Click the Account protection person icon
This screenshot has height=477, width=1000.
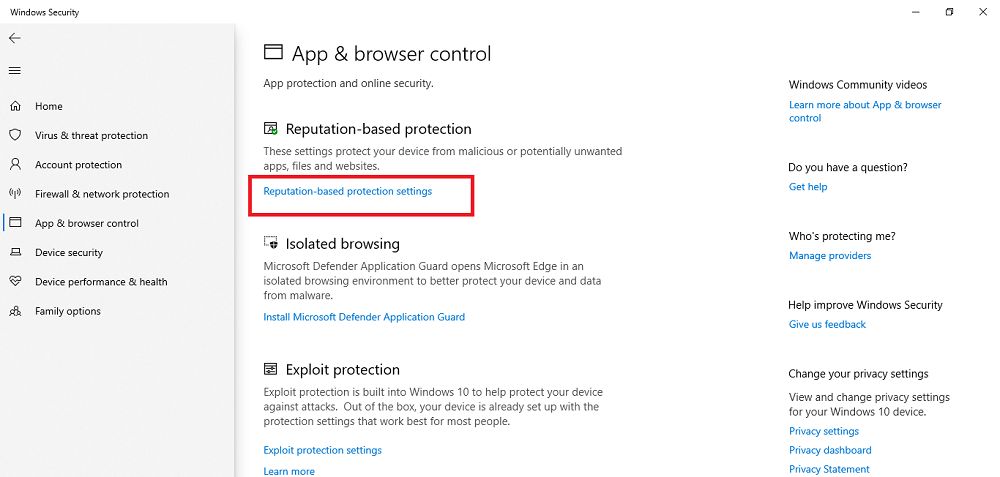[x=15, y=165]
